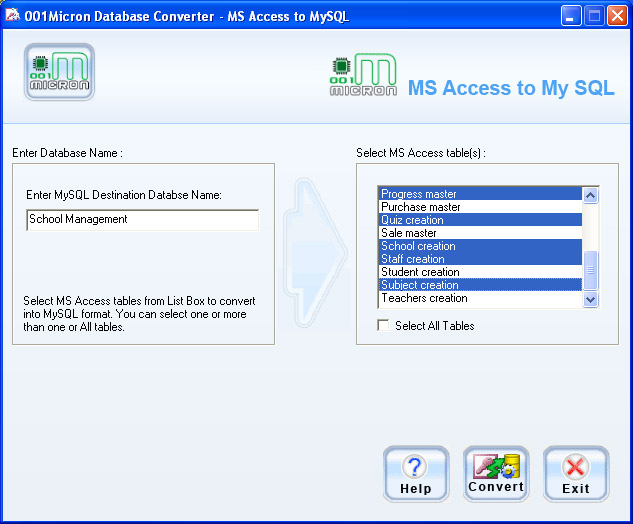Select the Sale master table
This screenshot has height=524, width=633.
coord(481,233)
